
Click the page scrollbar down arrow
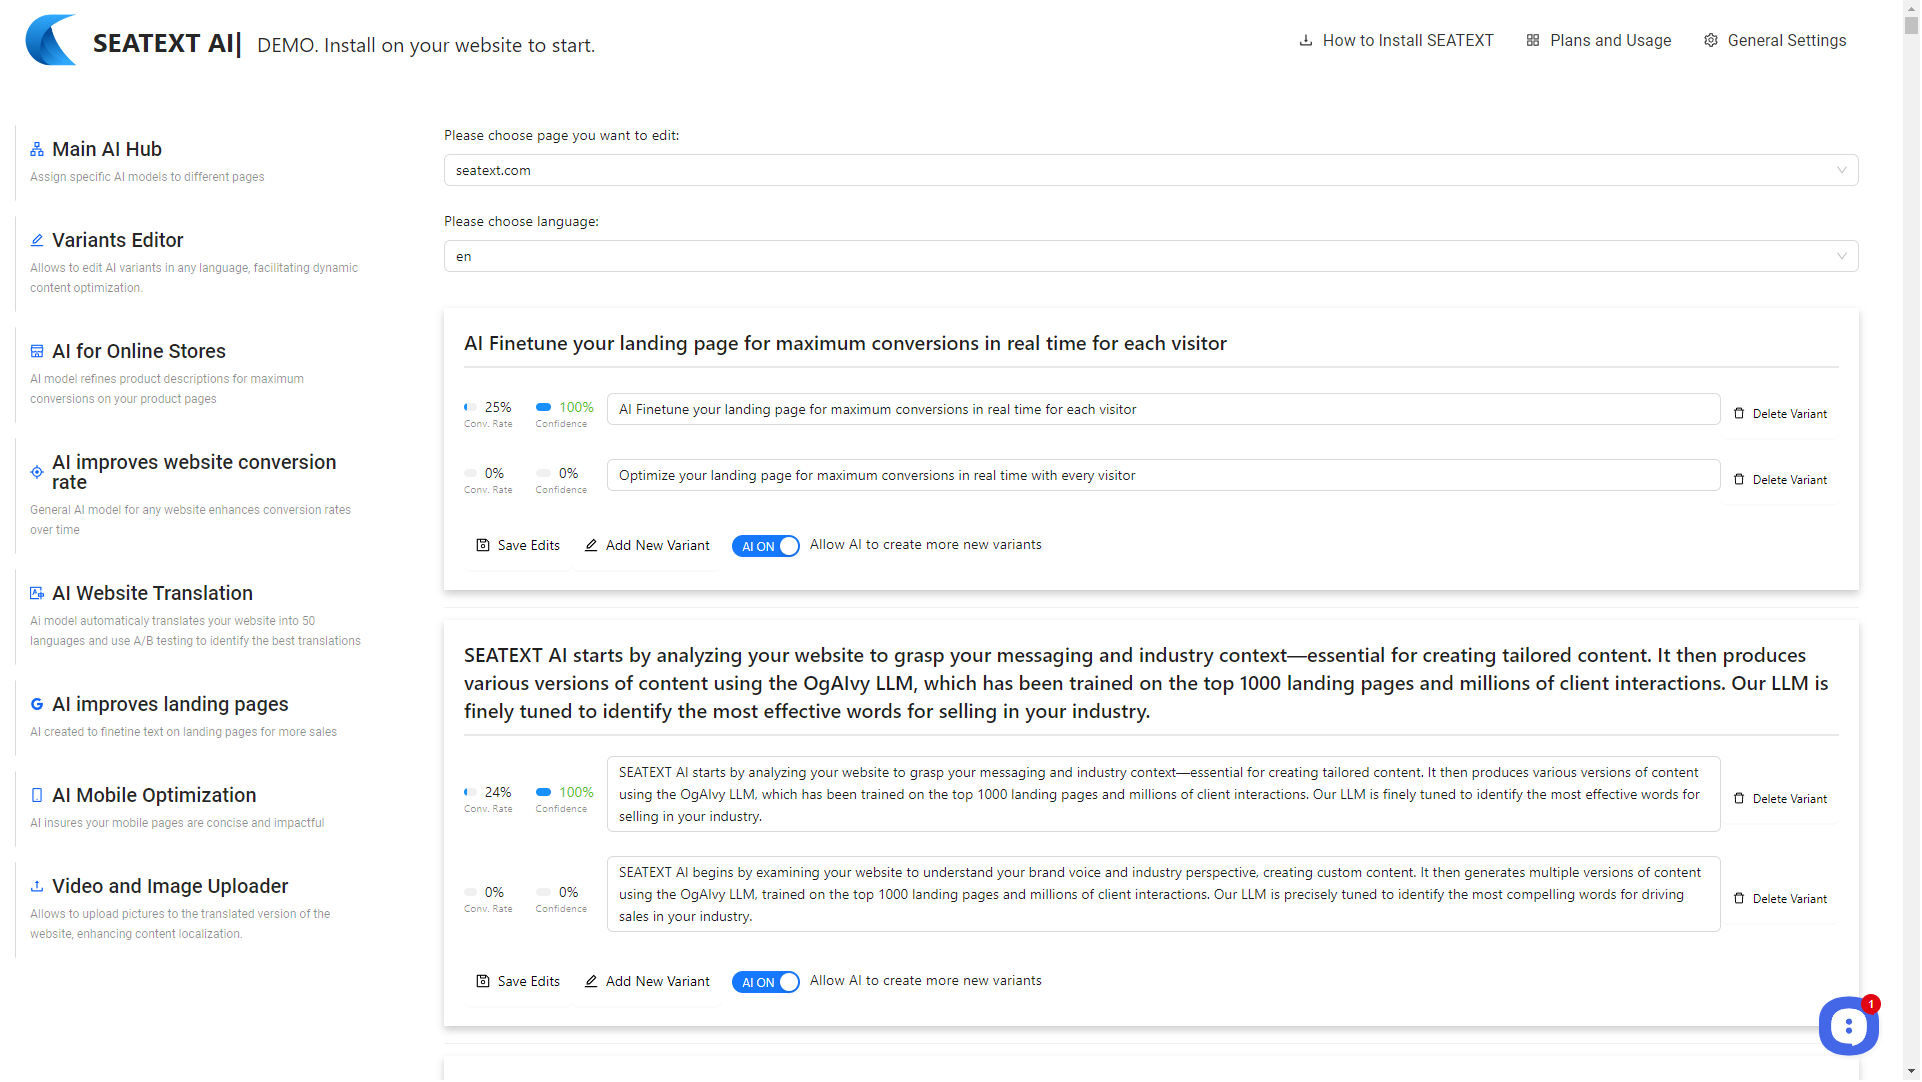[1913, 1073]
